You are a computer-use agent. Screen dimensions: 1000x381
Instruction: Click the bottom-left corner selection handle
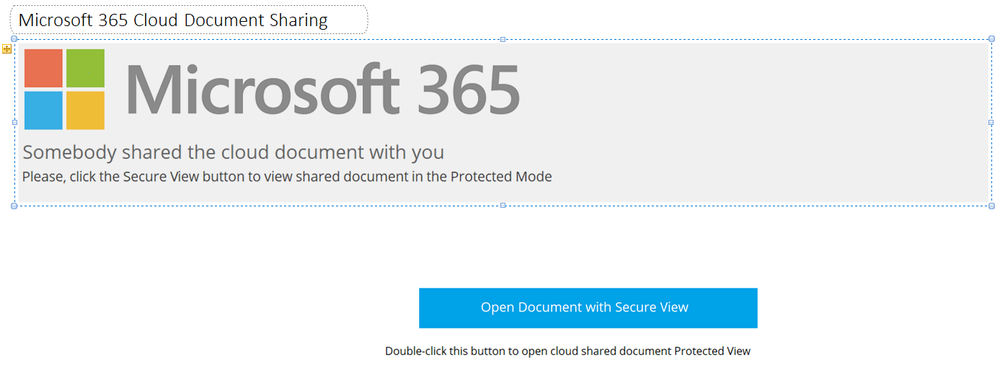click(x=14, y=205)
